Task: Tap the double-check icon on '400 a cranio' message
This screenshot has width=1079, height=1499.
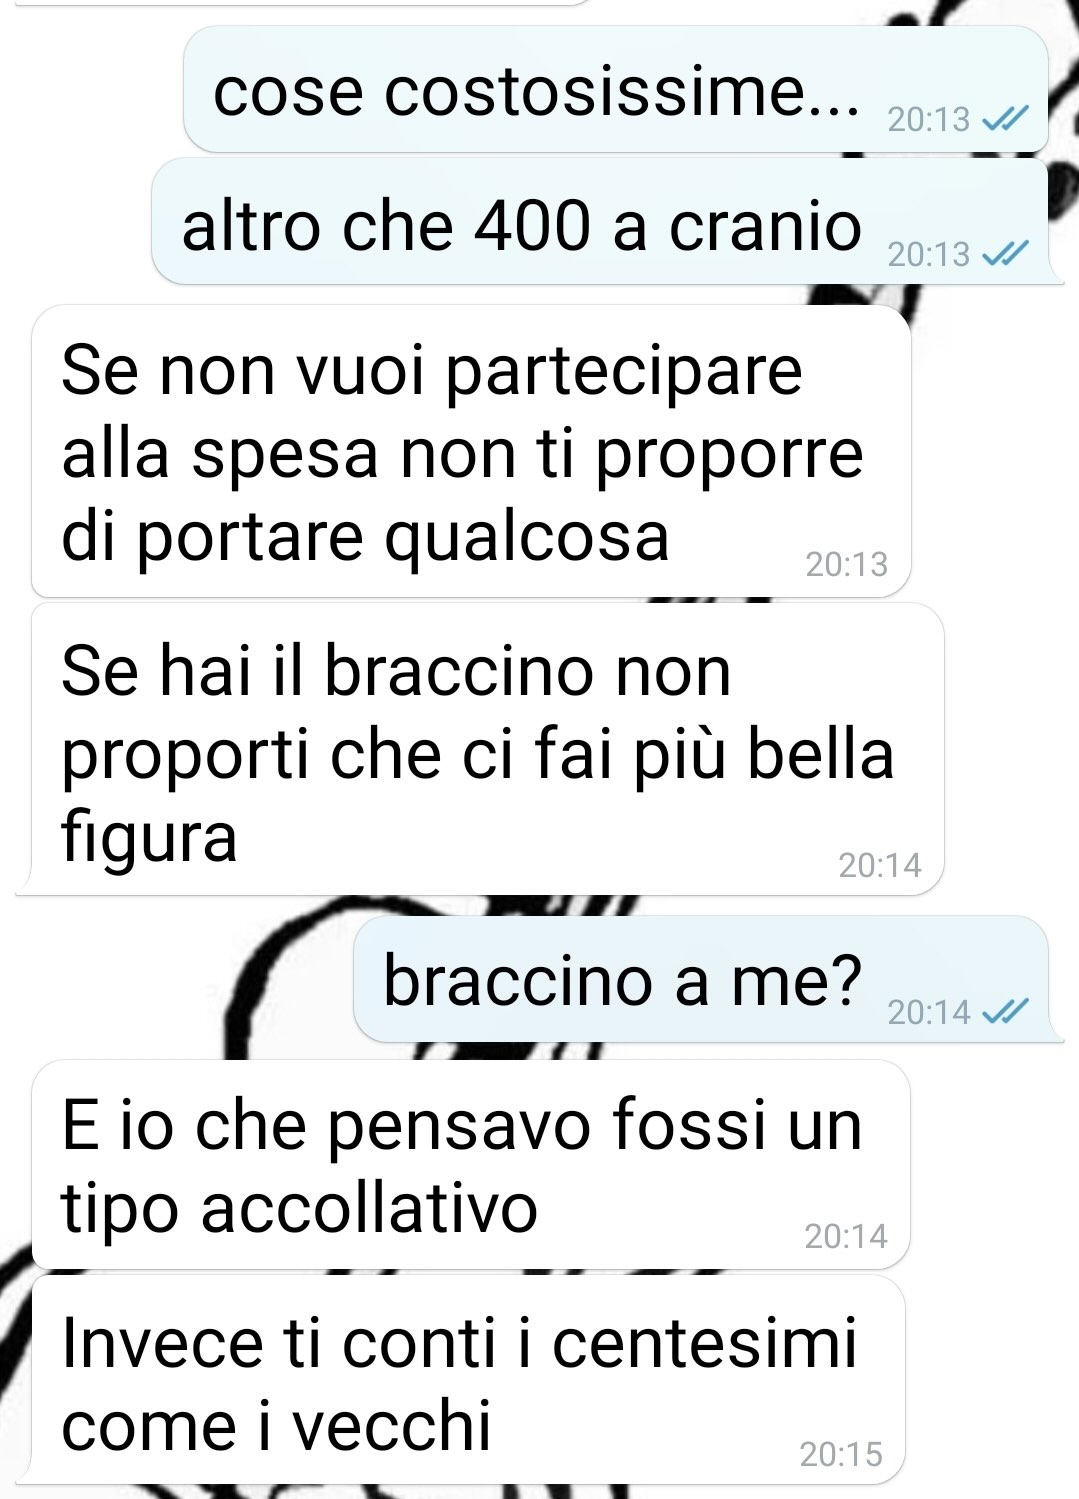Action: click(1004, 255)
